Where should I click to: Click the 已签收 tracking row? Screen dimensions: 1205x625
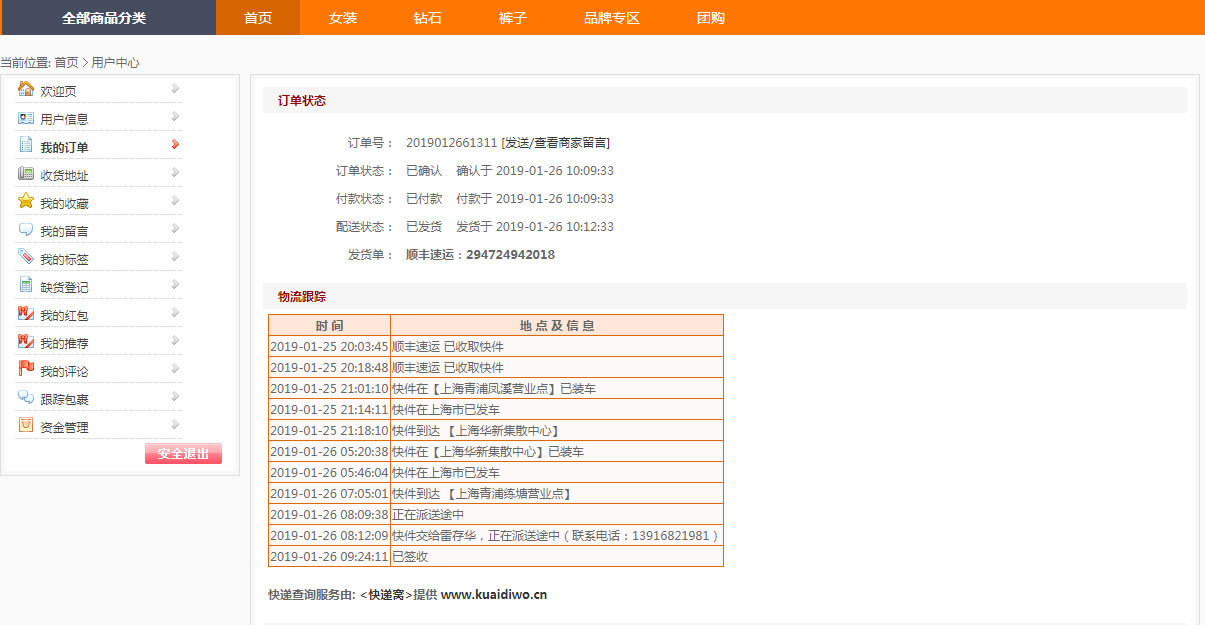[496, 556]
